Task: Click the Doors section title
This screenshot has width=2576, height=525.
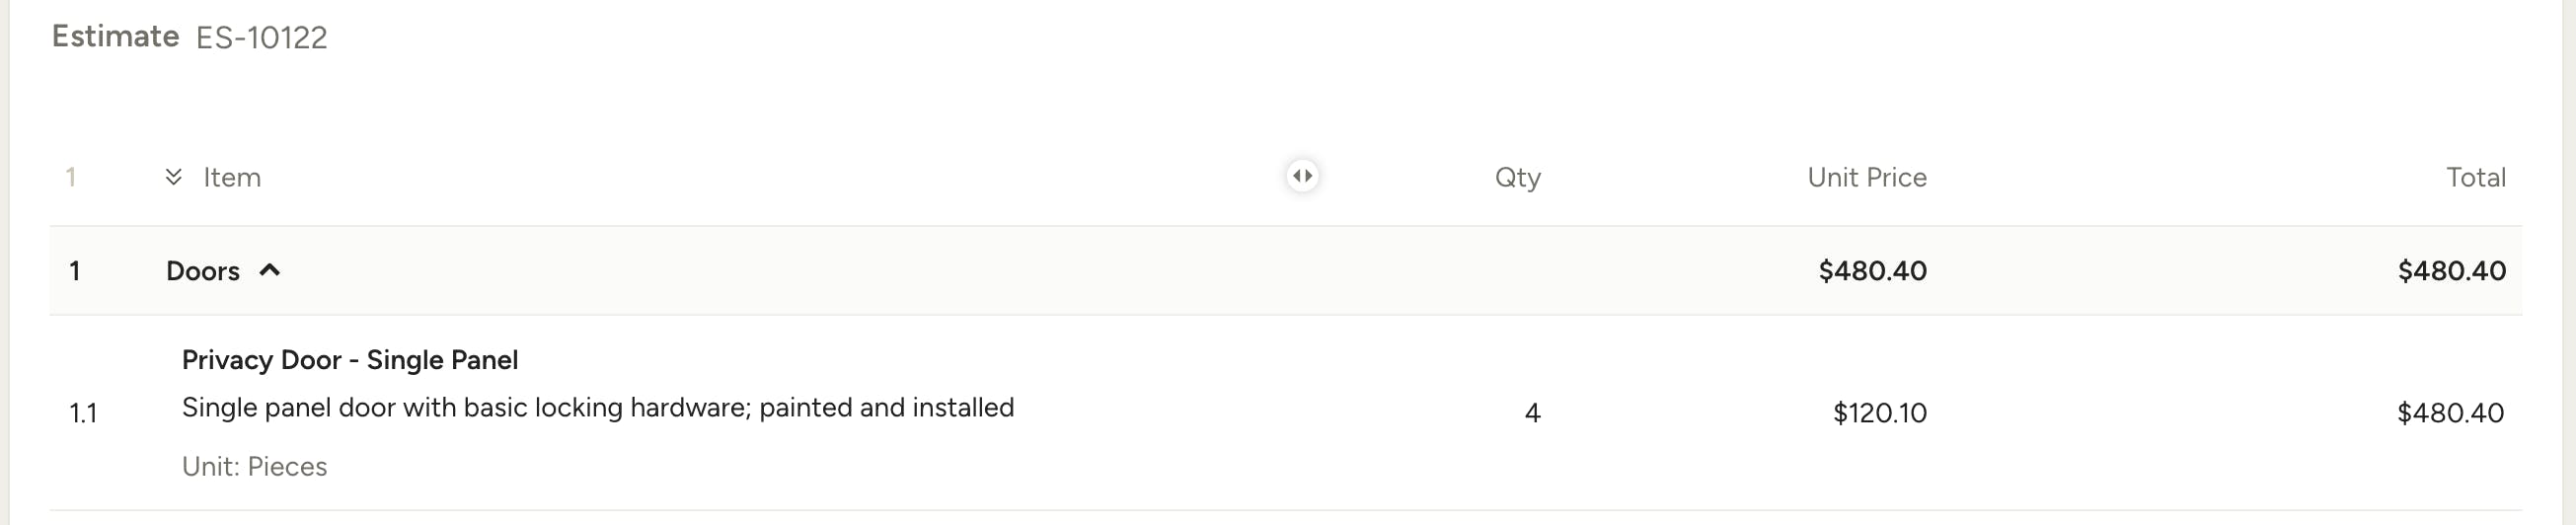Action: [x=203, y=271]
